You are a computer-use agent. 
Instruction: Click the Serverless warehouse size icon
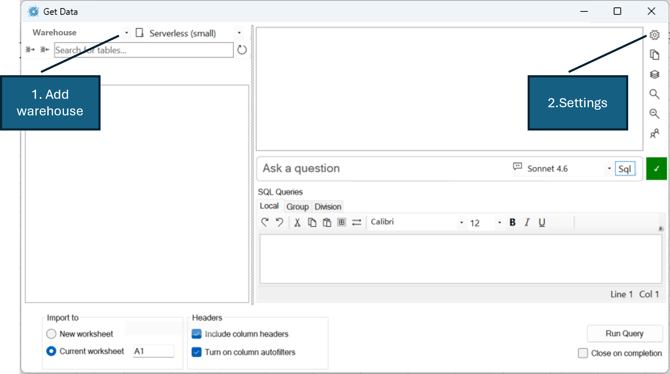[x=139, y=33]
